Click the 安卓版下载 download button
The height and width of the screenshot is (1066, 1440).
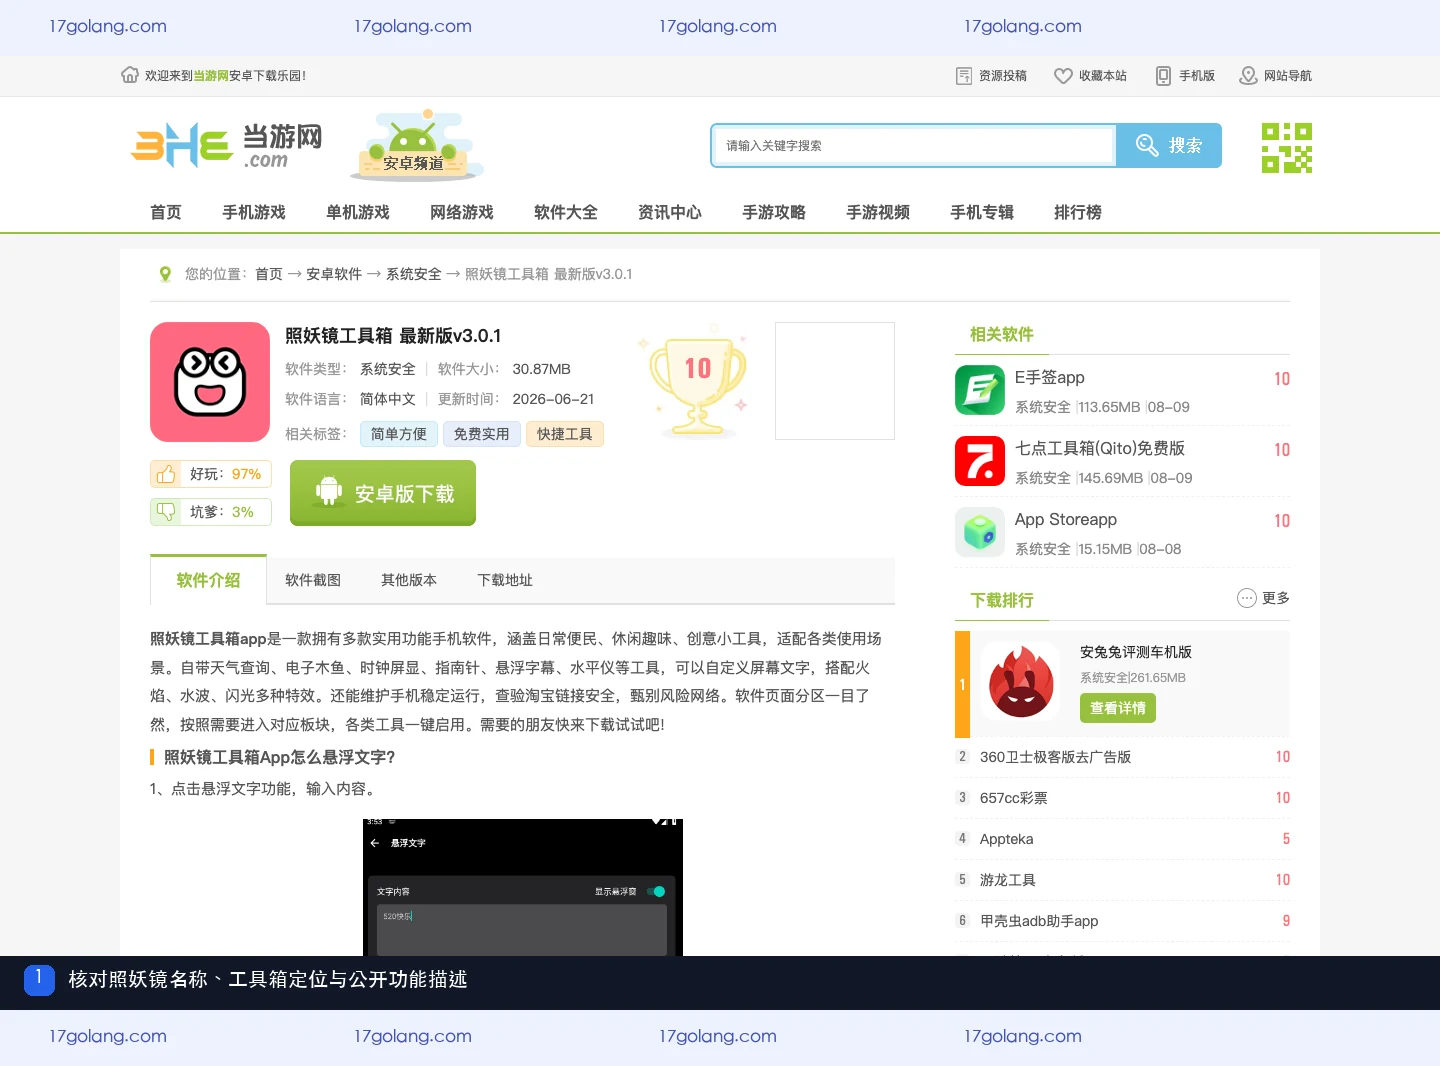tap(383, 493)
